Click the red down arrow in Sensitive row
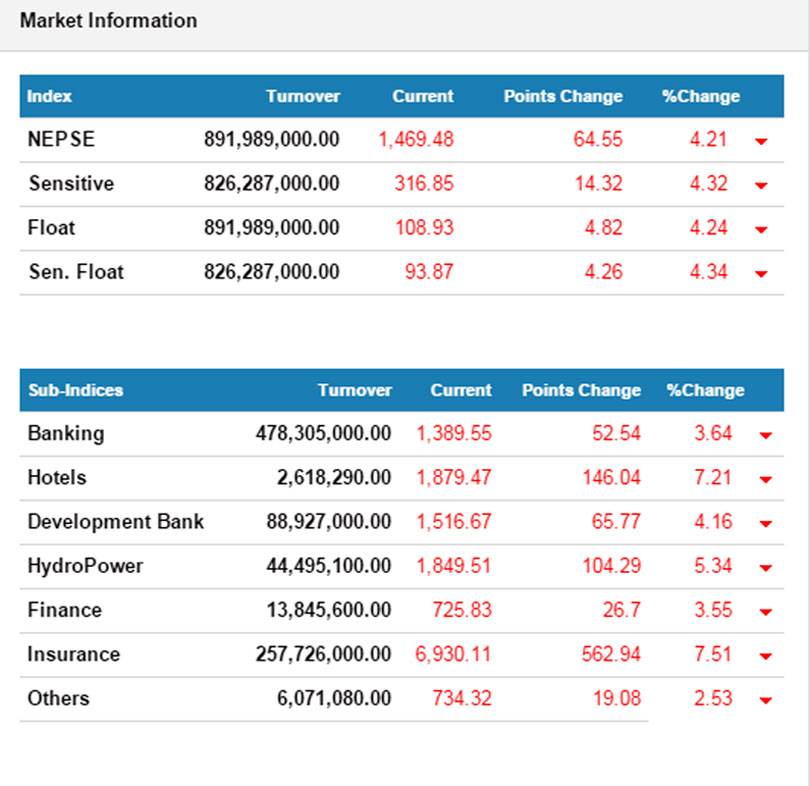Viewport: 810px width, 786px height. coord(761,185)
